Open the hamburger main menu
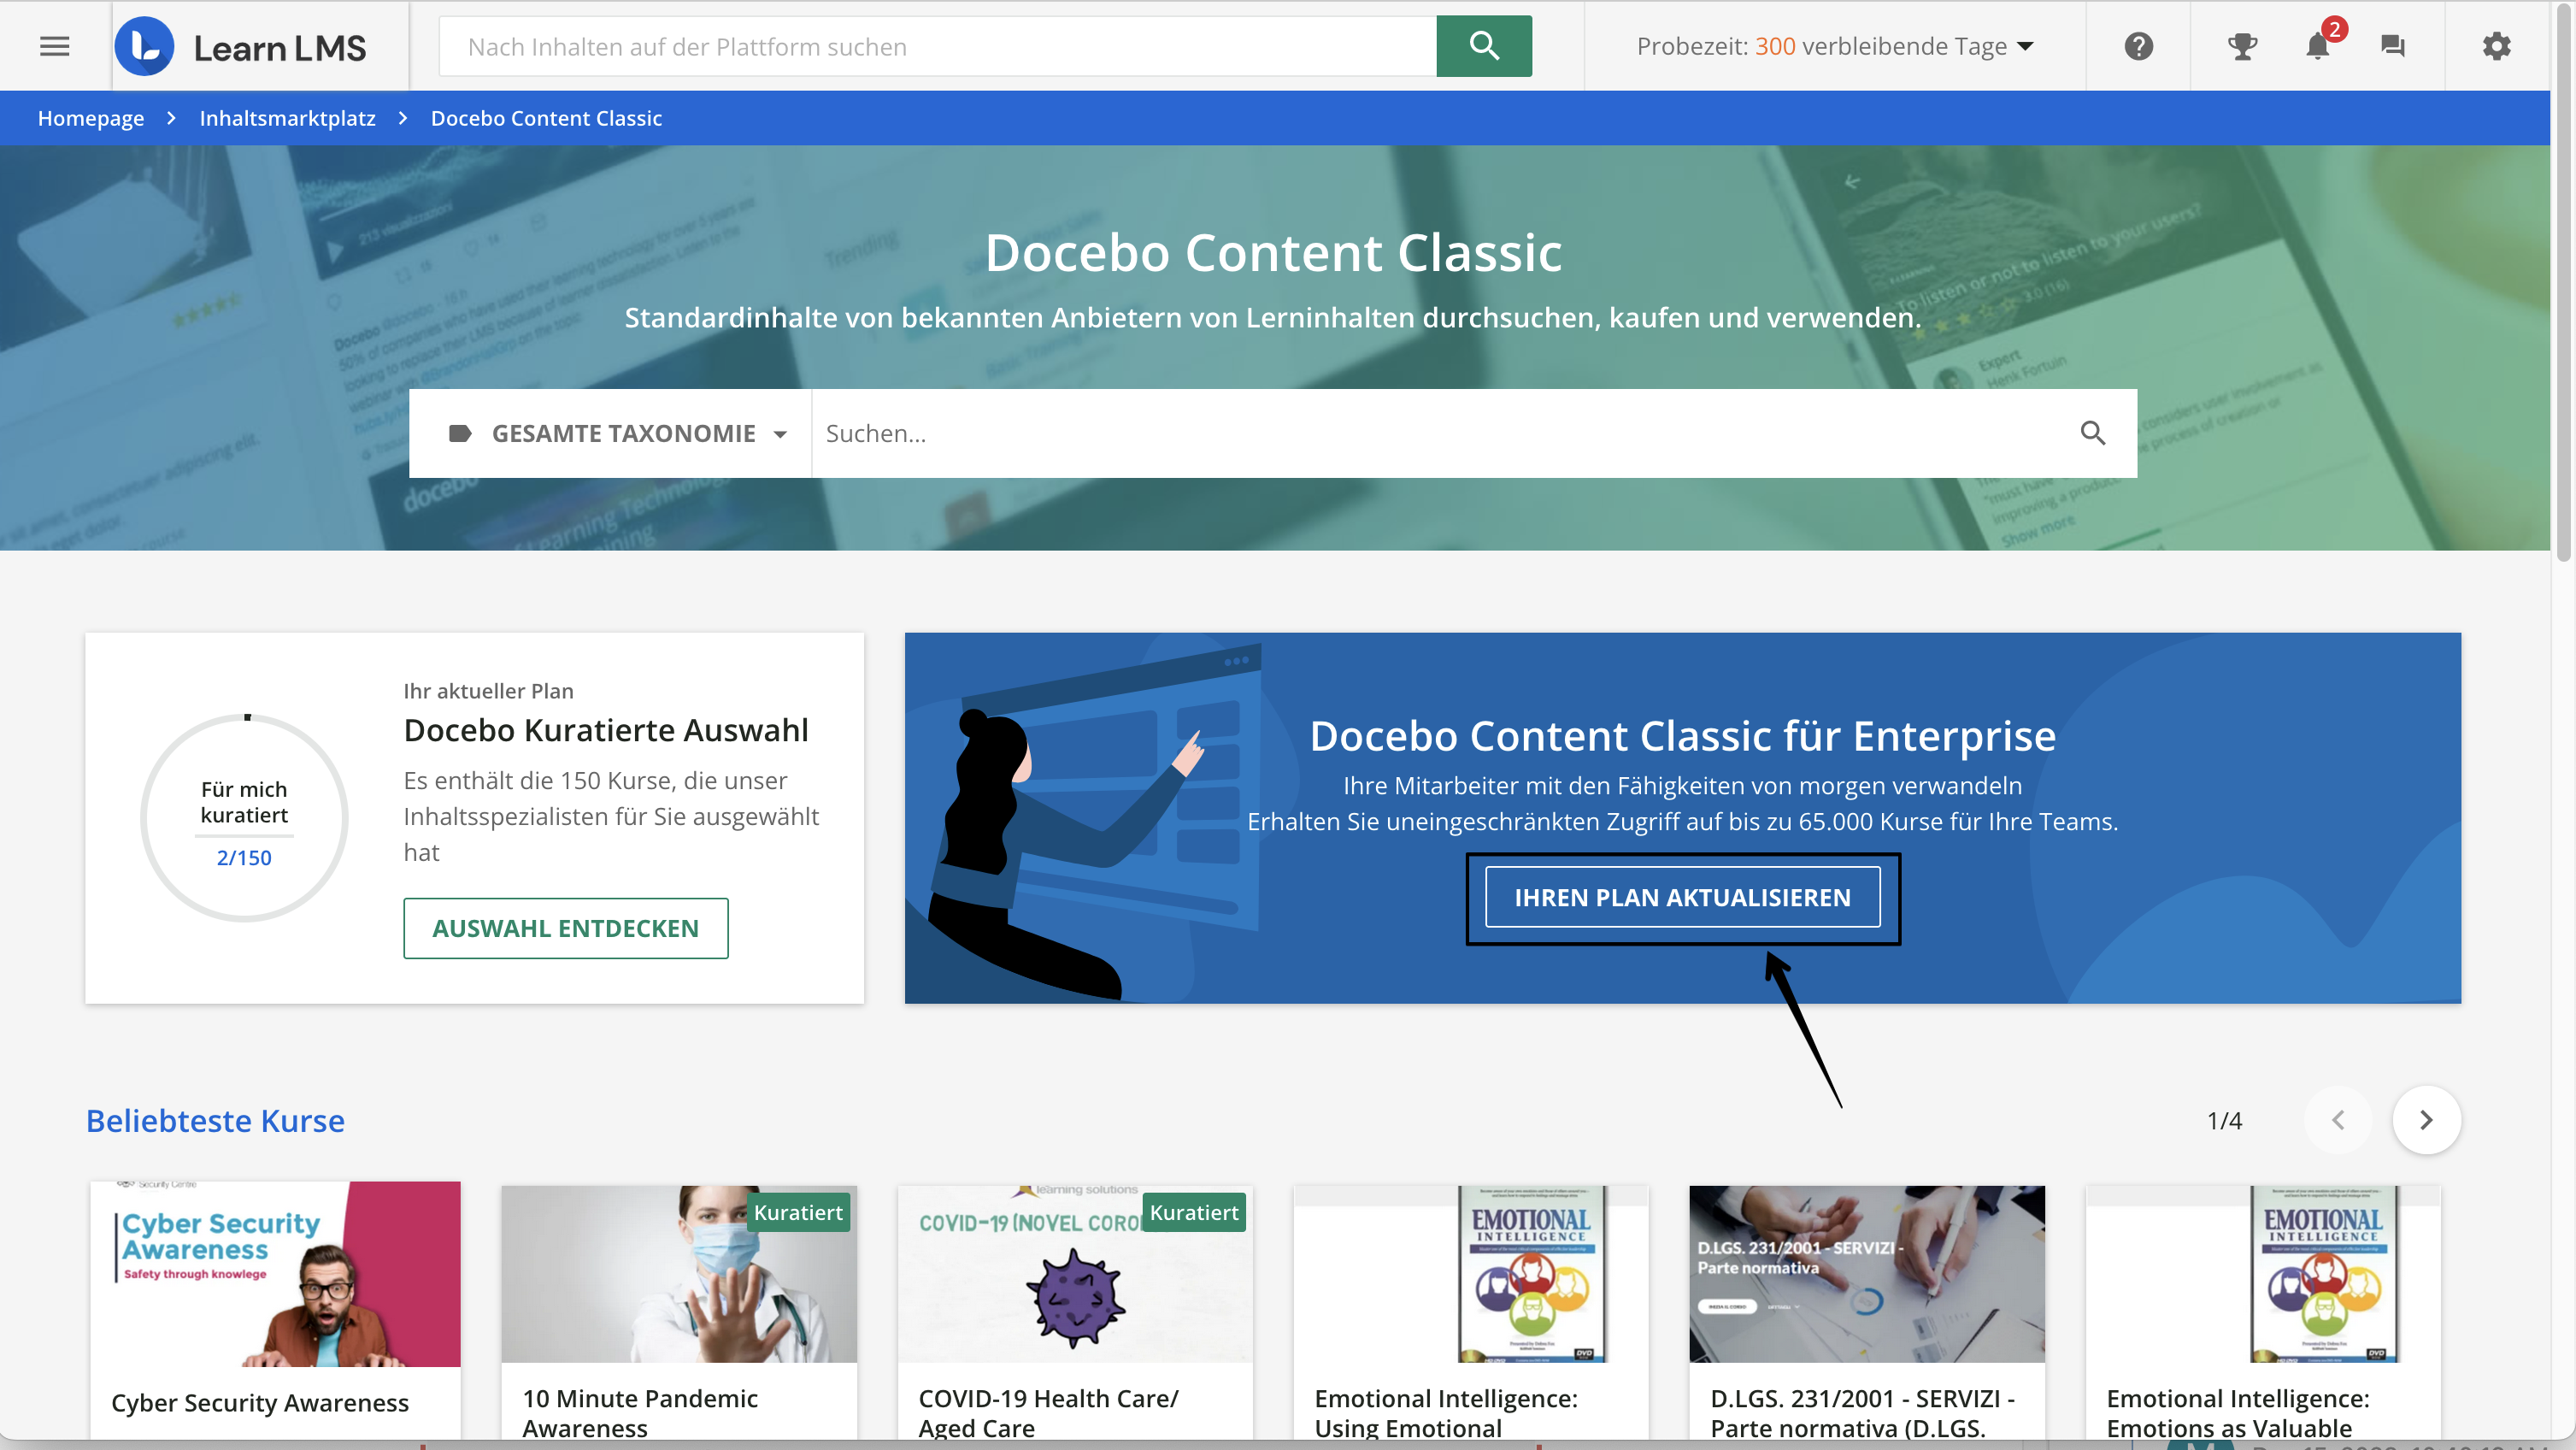Image resolution: width=2576 pixels, height=1450 pixels. pyautogui.click(x=54, y=46)
